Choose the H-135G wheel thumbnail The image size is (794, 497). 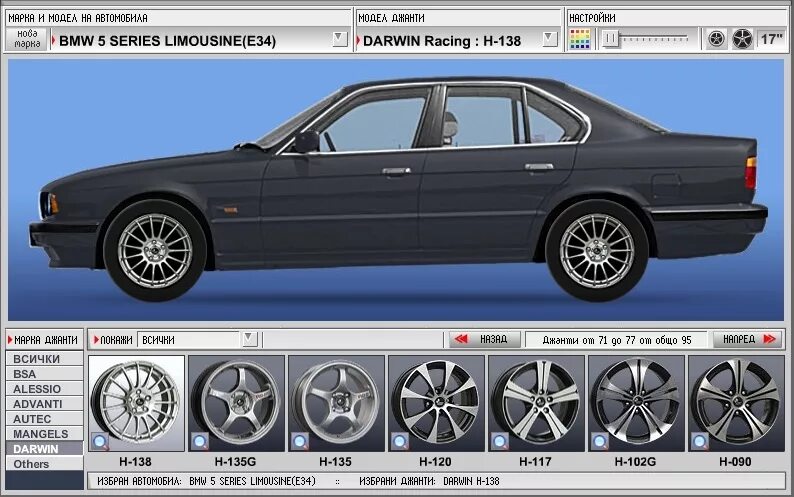coord(236,403)
